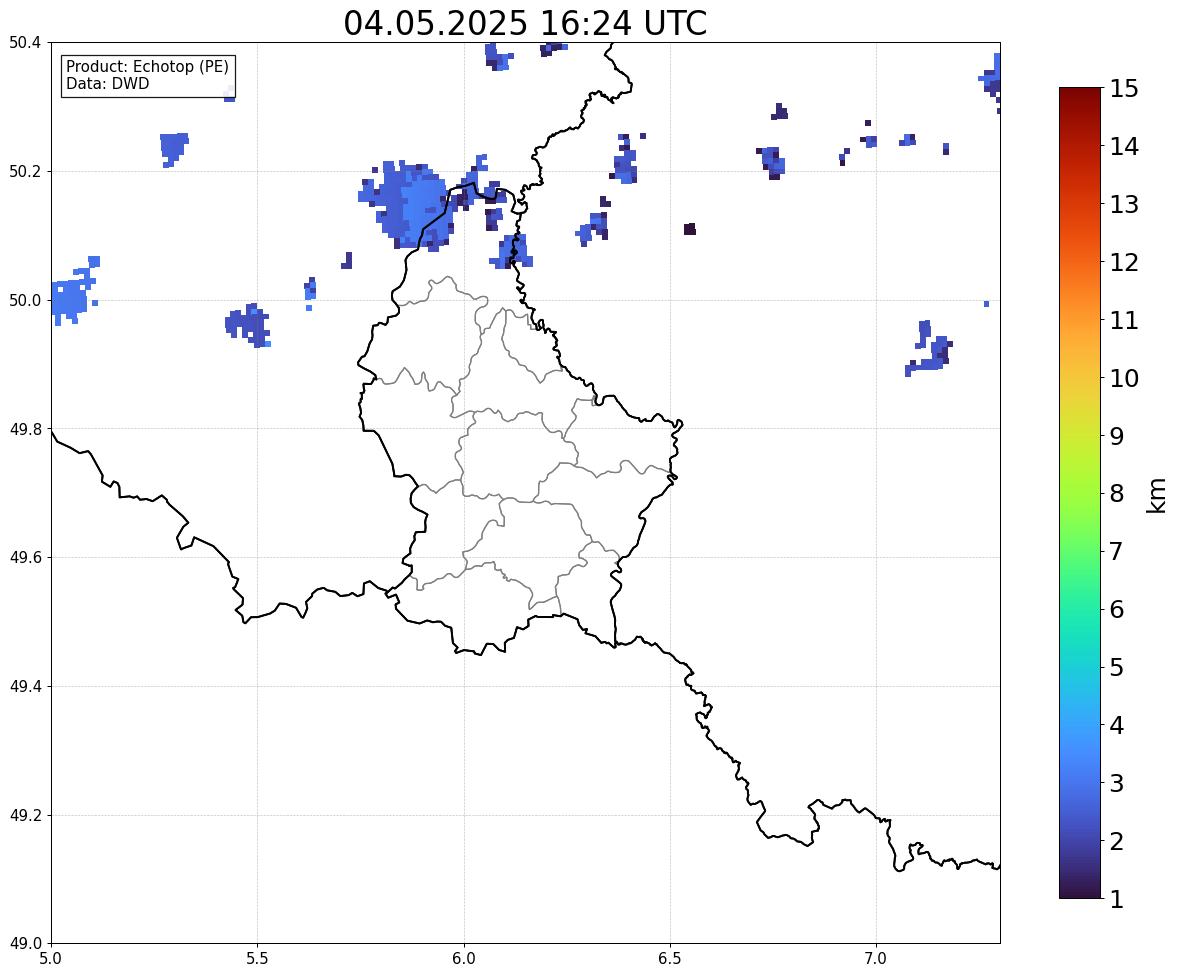This screenshot has width=1178, height=976.
Task: Pick the colorbar tick label 15
Action: [x=1124, y=89]
